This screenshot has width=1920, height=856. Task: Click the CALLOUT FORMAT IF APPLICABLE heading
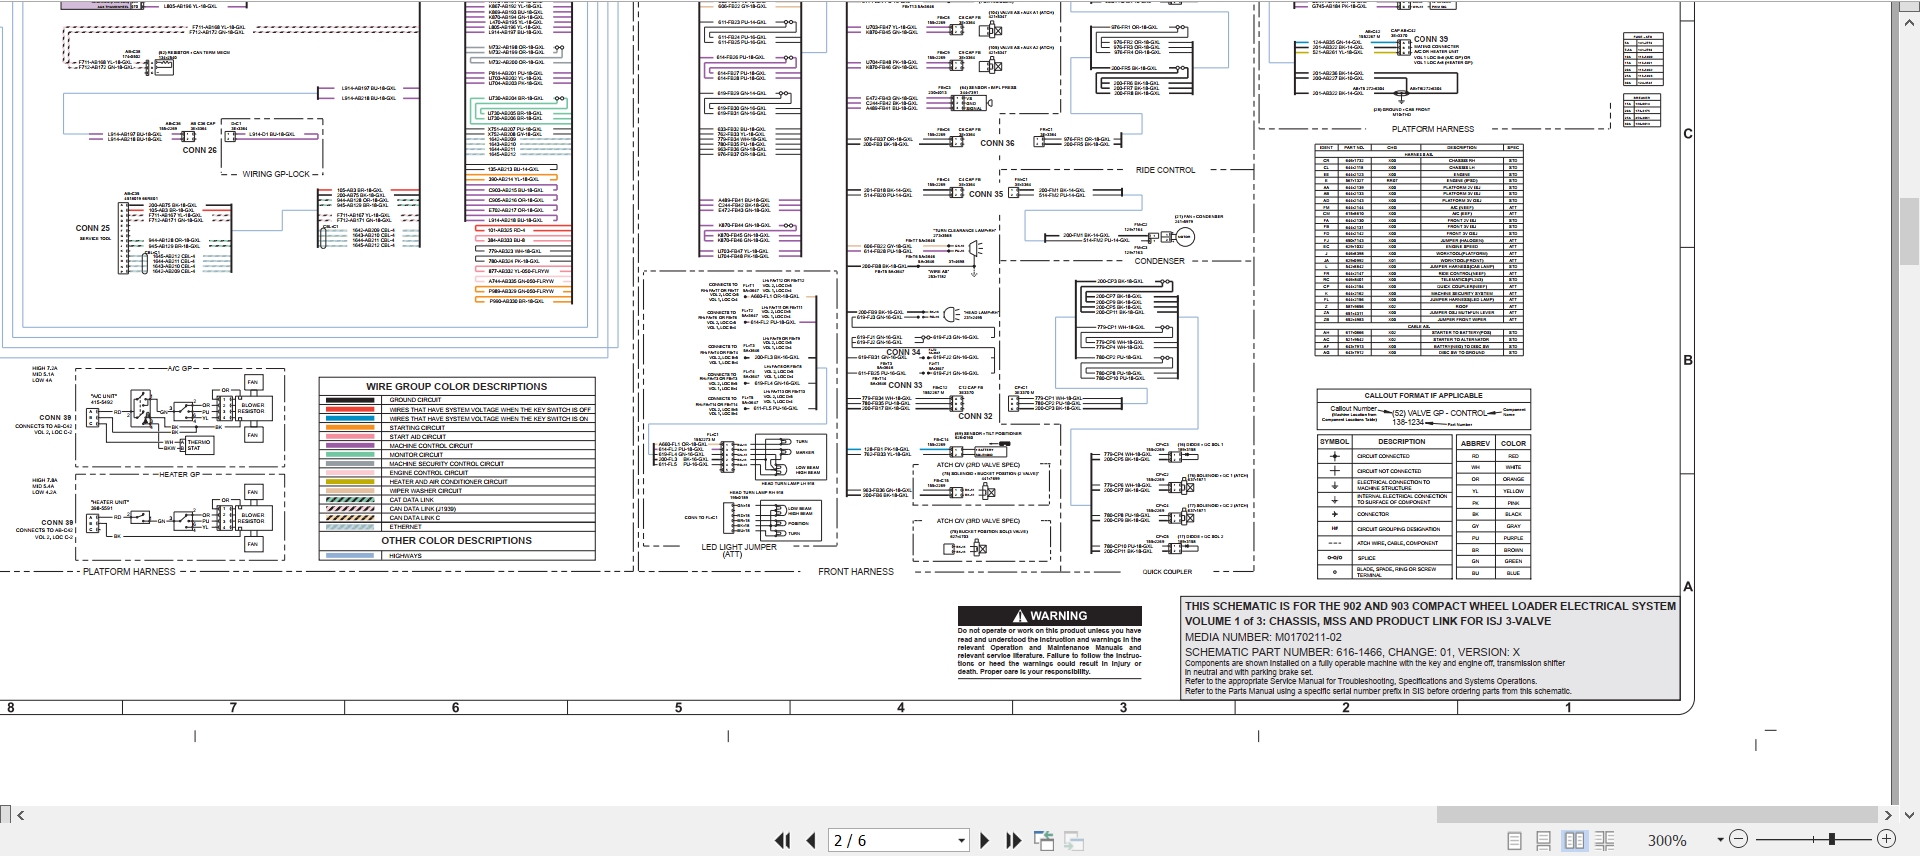(x=1423, y=396)
